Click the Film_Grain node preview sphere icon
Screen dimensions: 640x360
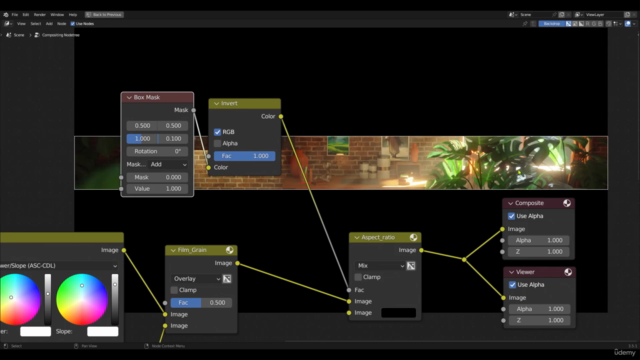pyautogui.click(x=229, y=250)
